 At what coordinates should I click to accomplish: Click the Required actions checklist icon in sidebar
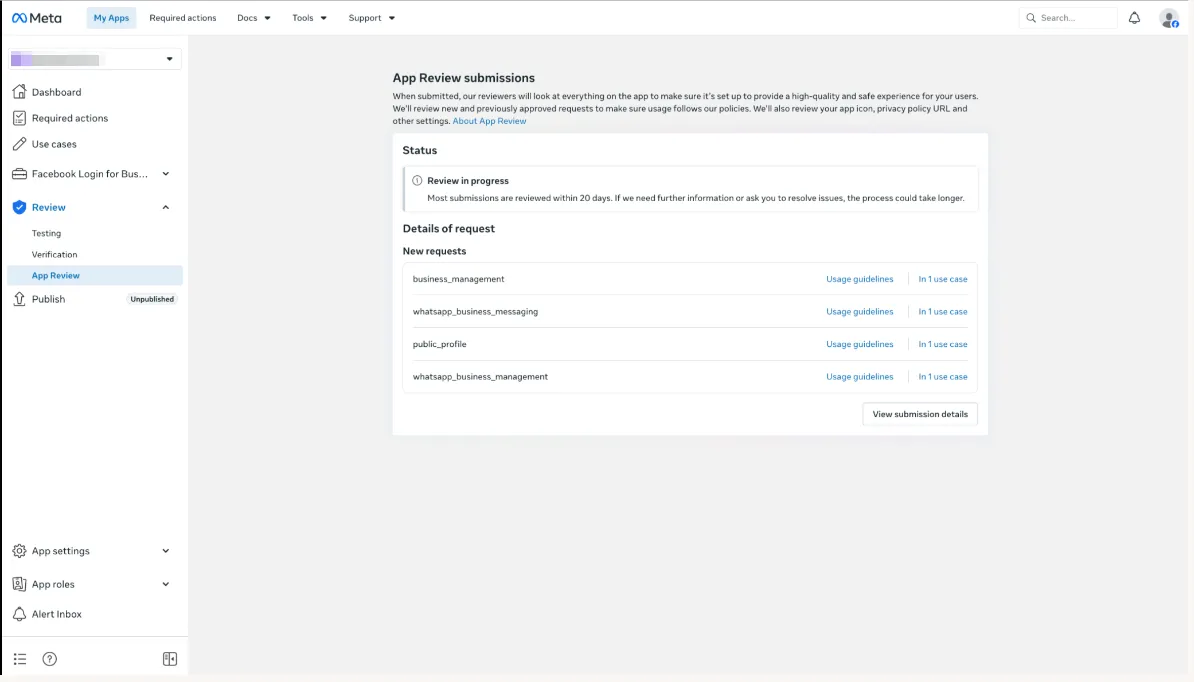[19, 118]
